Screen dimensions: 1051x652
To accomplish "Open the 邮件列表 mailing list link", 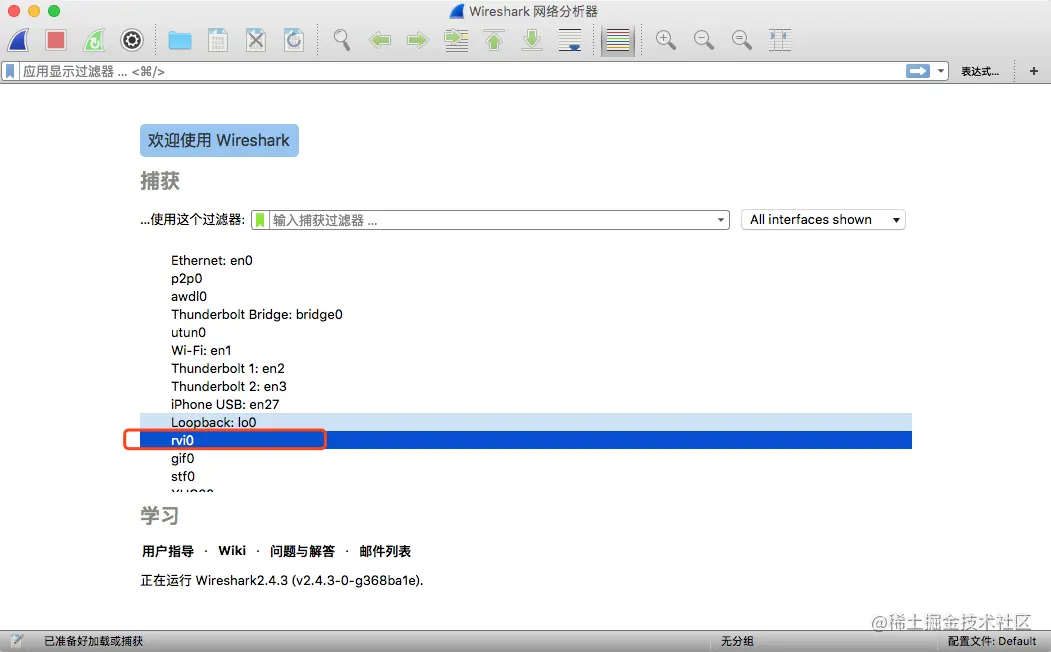I will (385, 551).
